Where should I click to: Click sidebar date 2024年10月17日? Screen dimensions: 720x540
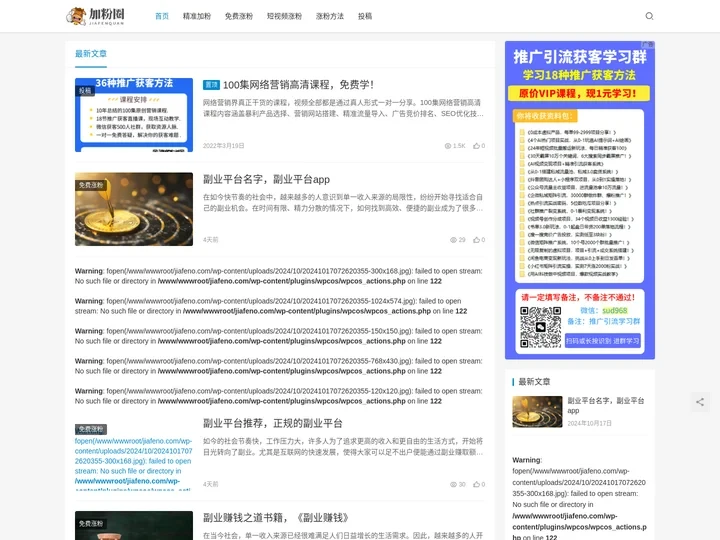click(x=590, y=423)
